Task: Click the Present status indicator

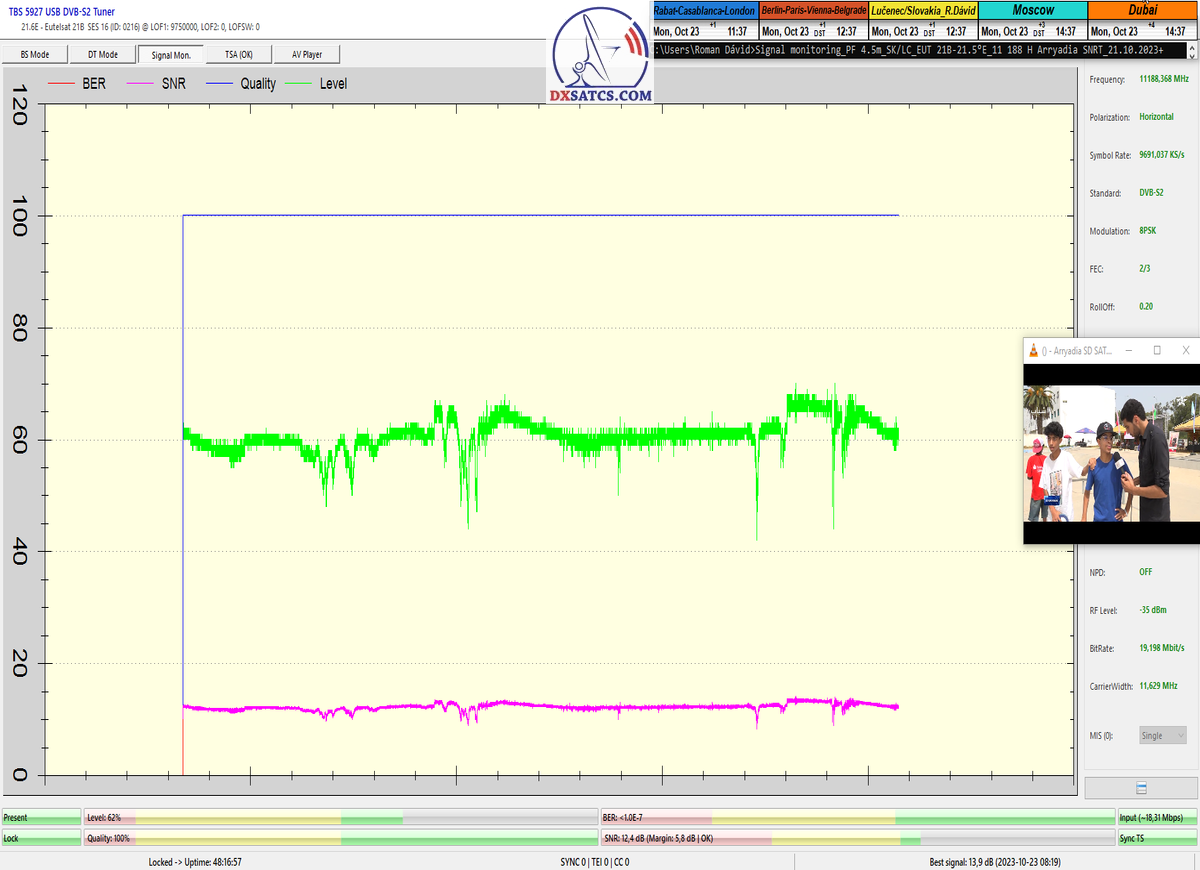Action: 41,817
